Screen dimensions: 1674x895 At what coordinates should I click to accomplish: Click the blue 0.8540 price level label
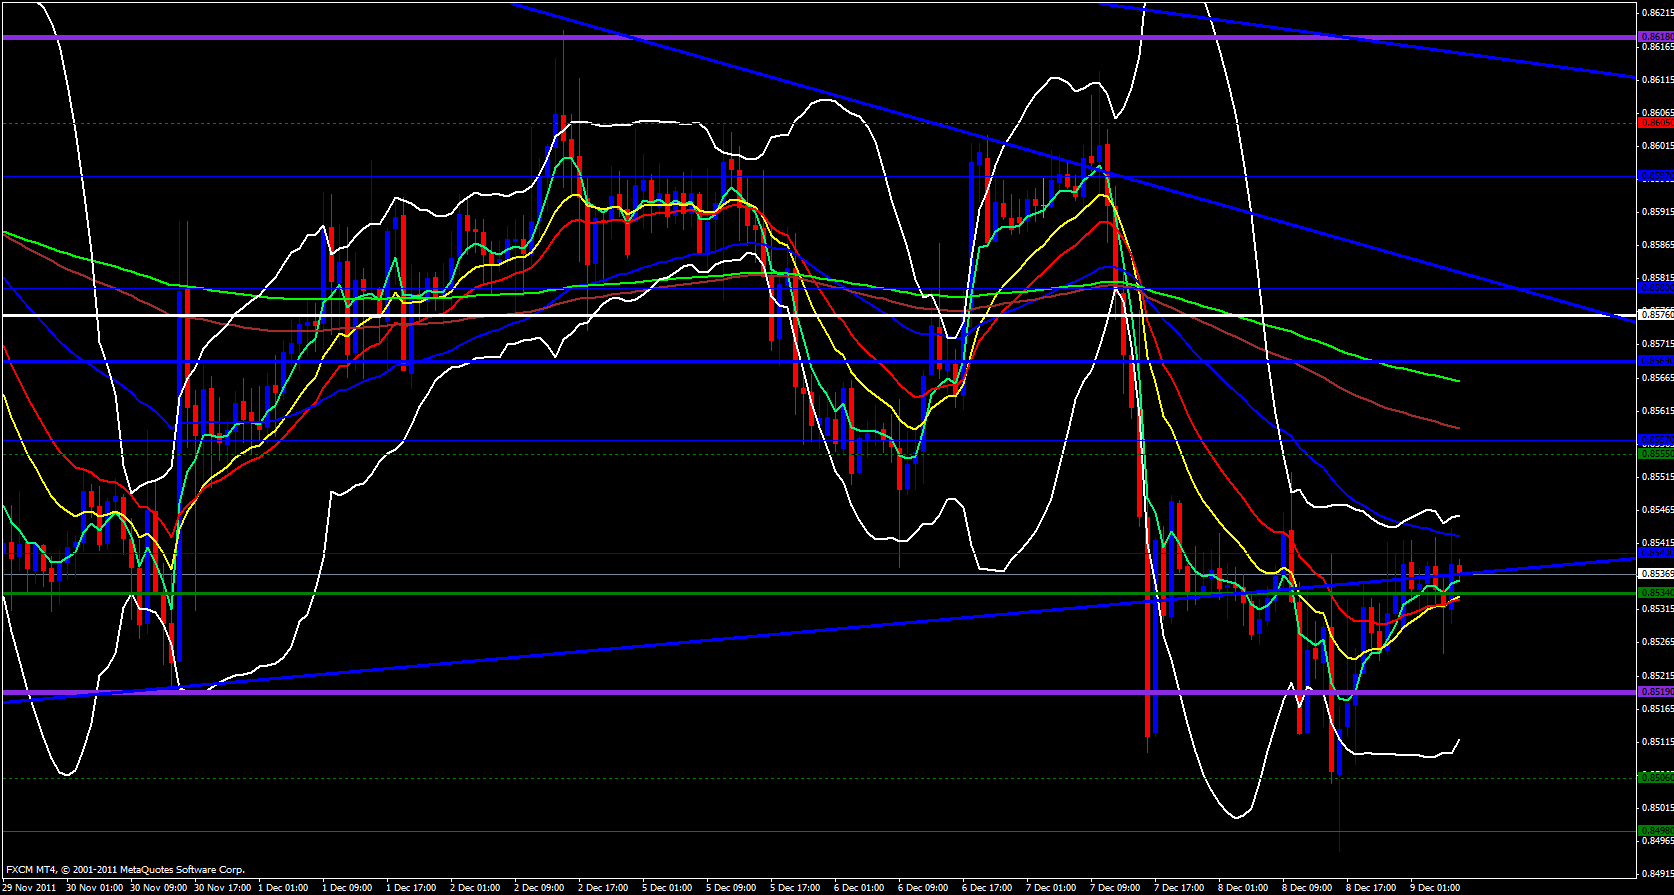1655,553
